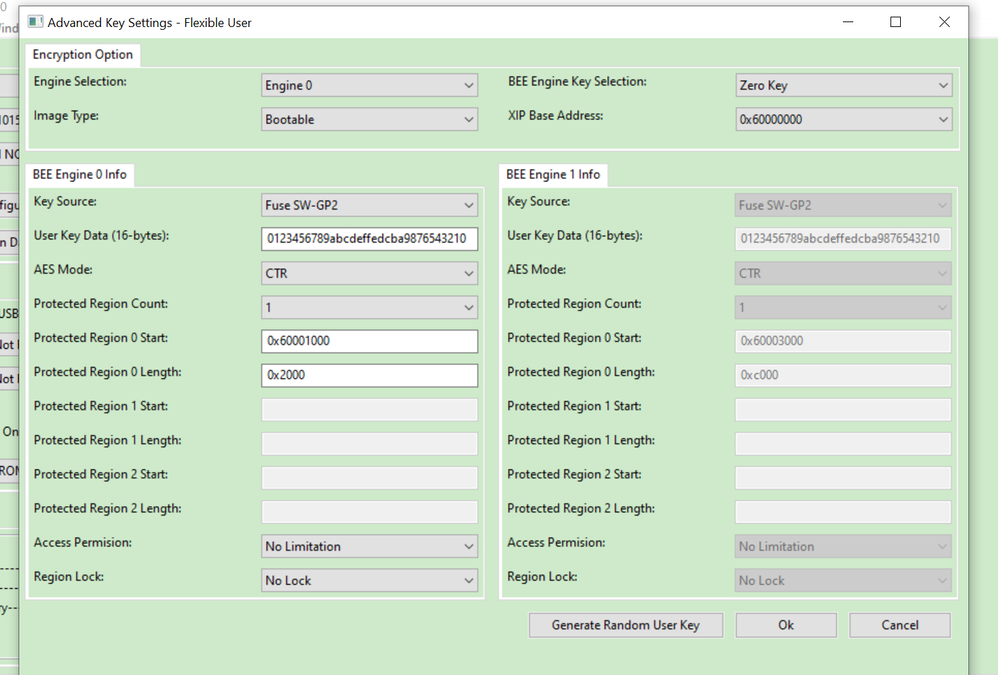This screenshot has height=675, width=998.
Task: Click the Cancel button
Action: pyautogui.click(x=900, y=625)
